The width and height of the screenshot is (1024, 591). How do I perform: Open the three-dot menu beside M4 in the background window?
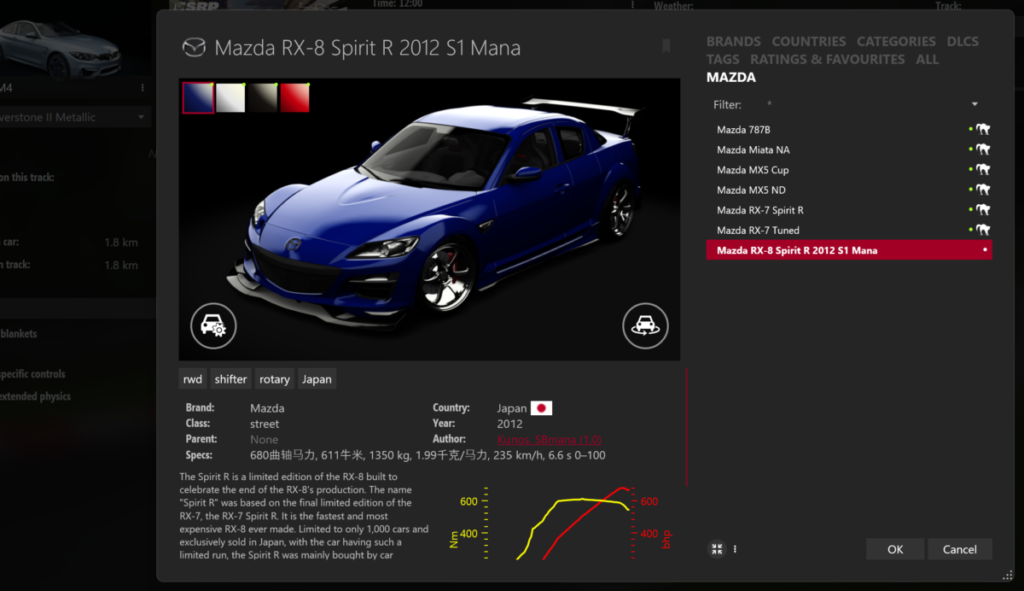click(142, 88)
